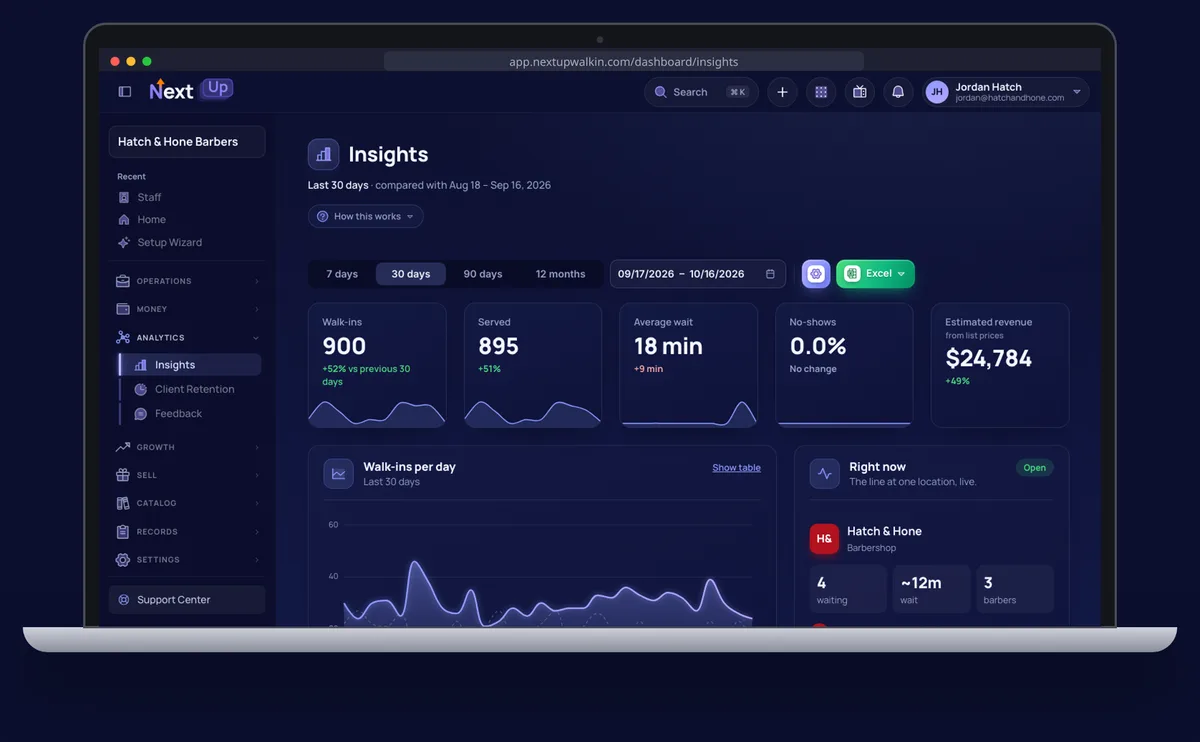The height and width of the screenshot is (742, 1200).
Task: Open the No-shows 0.0% card
Action: (844, 365)
